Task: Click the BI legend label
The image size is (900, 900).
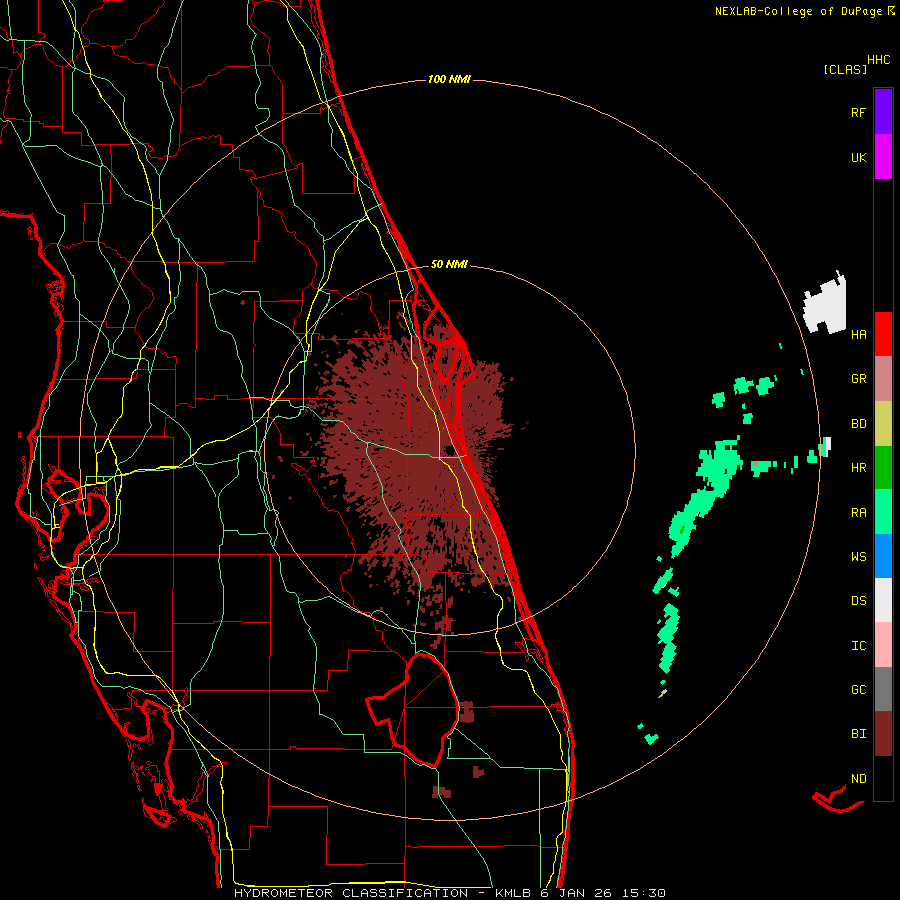Action: click(858, 734)
